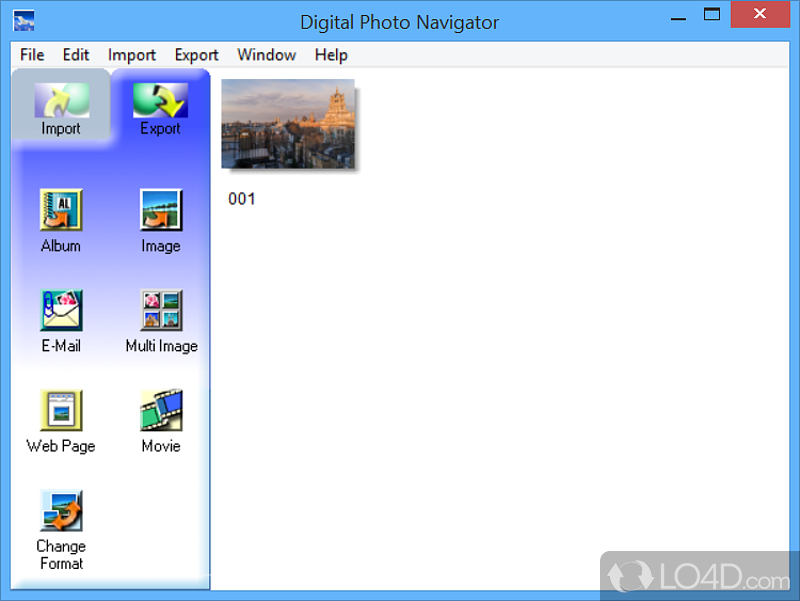Screen dimensions: 800x601
Task: Switch to the Export tab
Action: [x=160, y=108]
